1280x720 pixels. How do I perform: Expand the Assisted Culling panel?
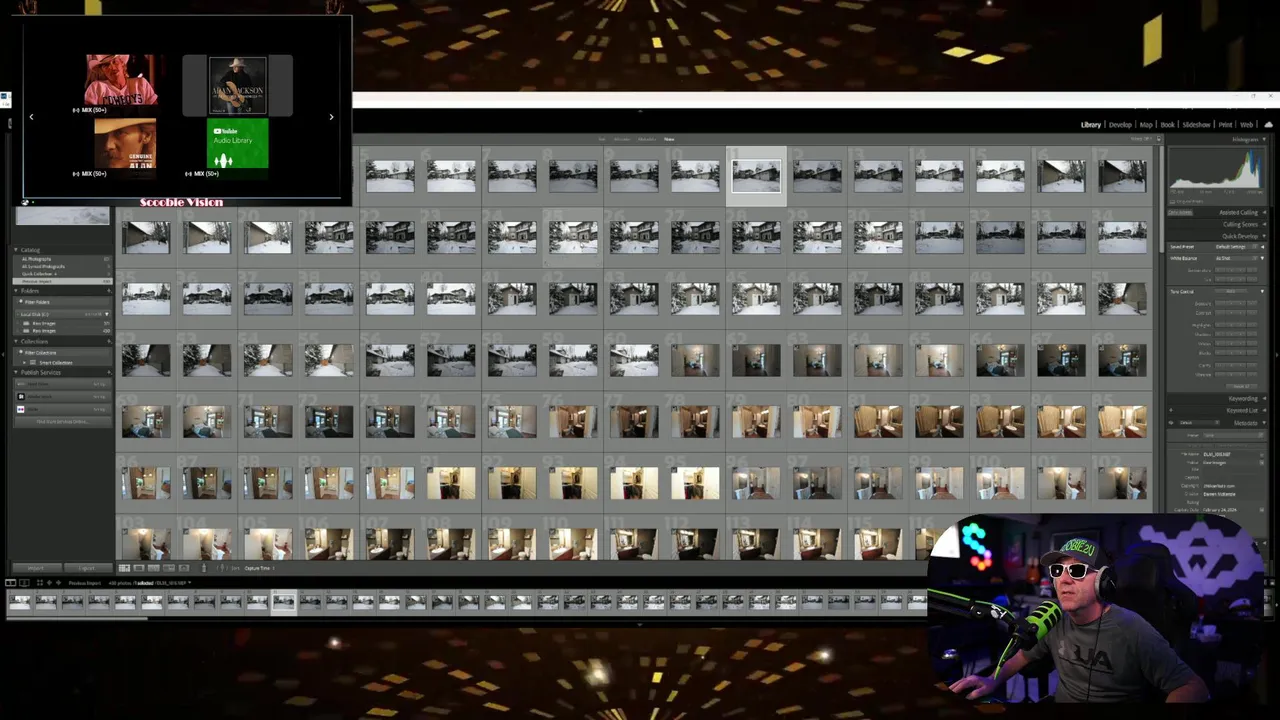pyautogui.click(x=1264, y=212)
